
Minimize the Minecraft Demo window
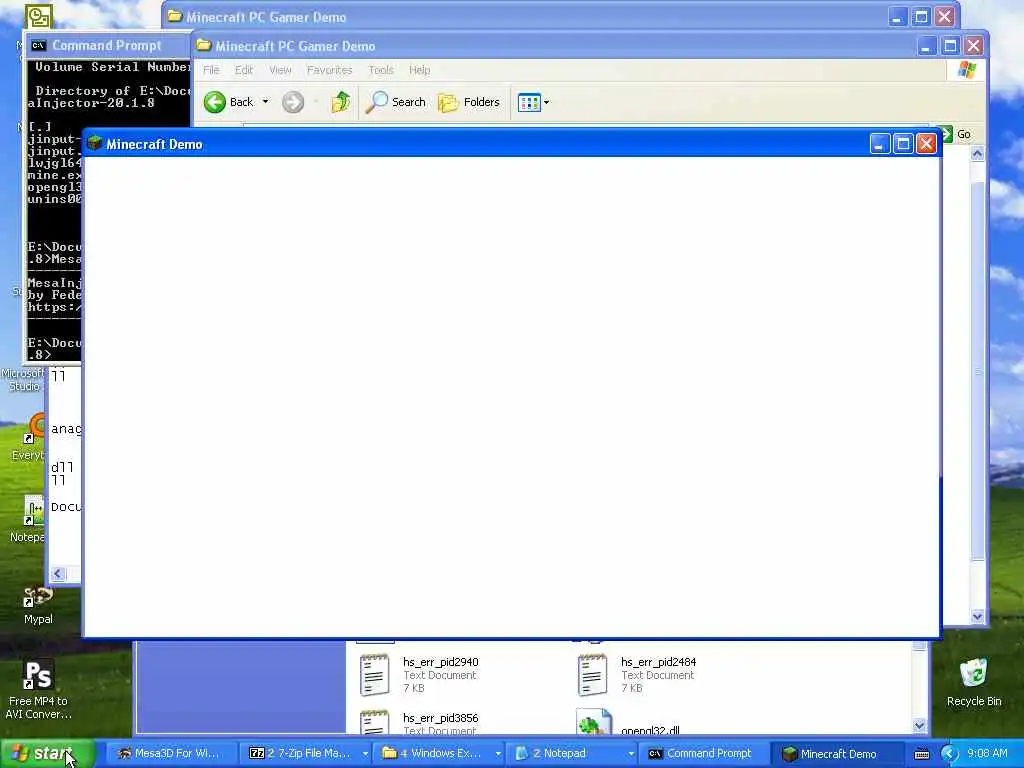[880, 144]
